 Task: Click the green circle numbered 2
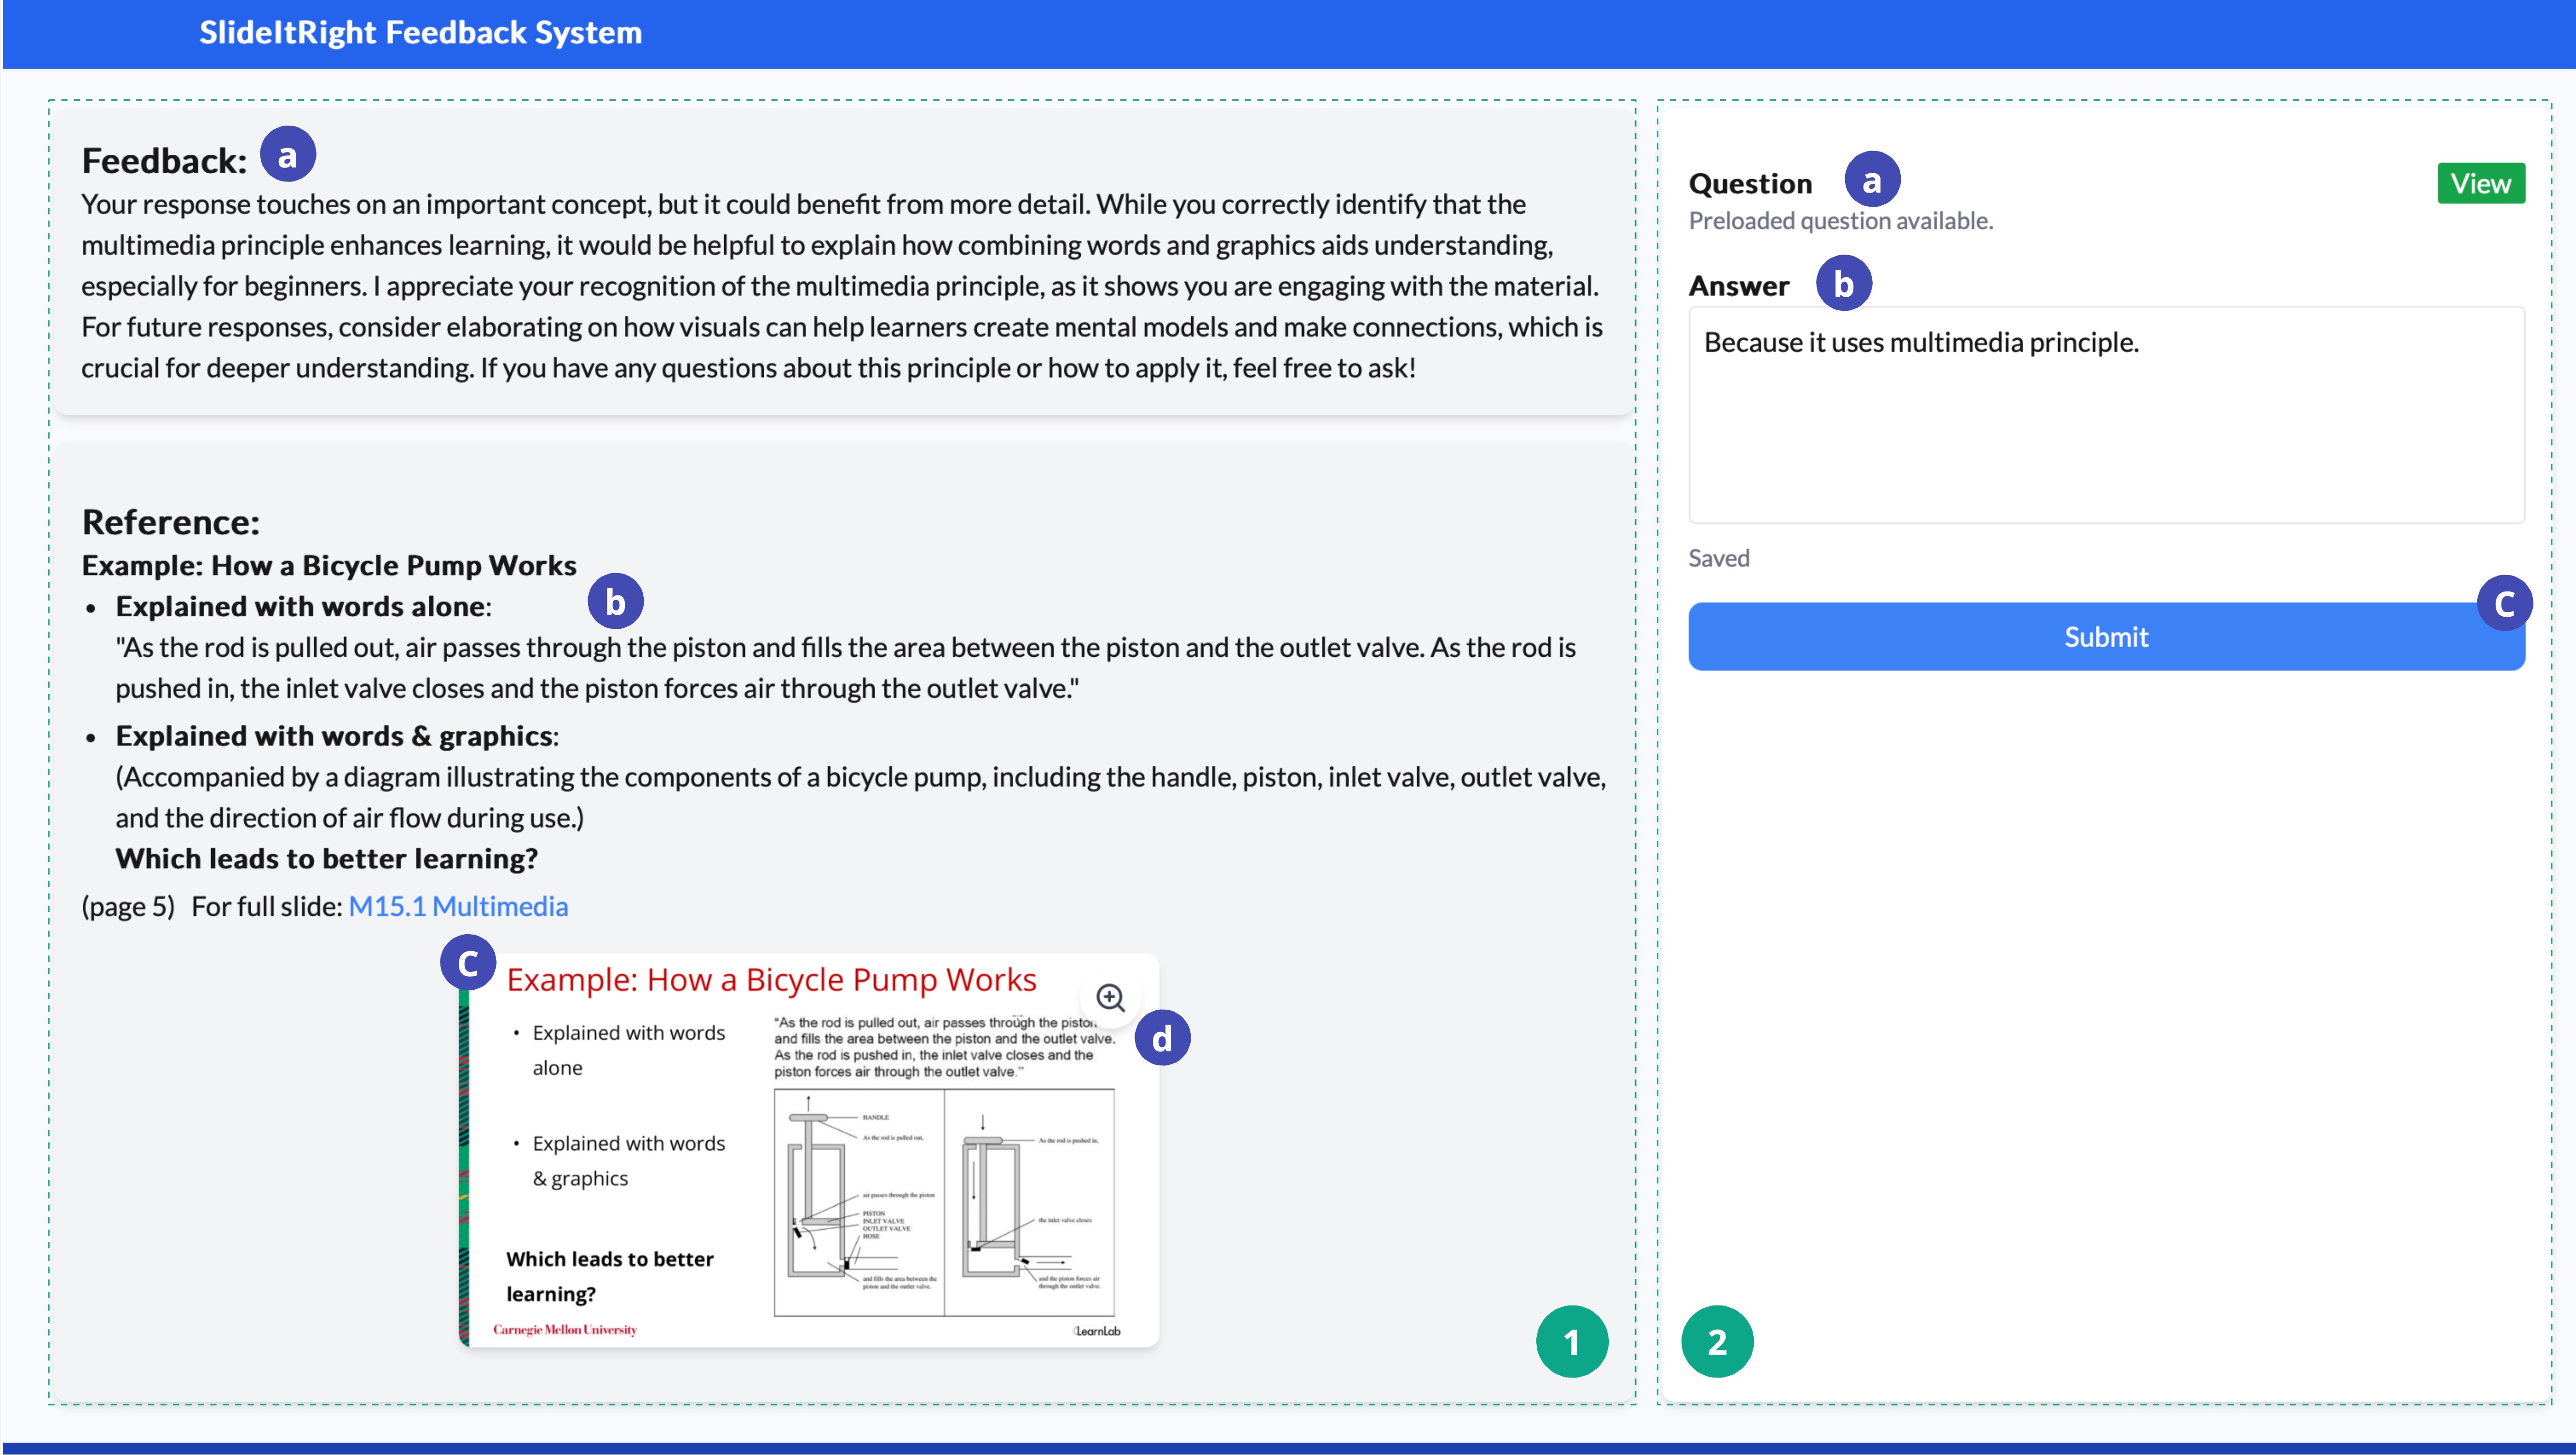[1717, 1341]
